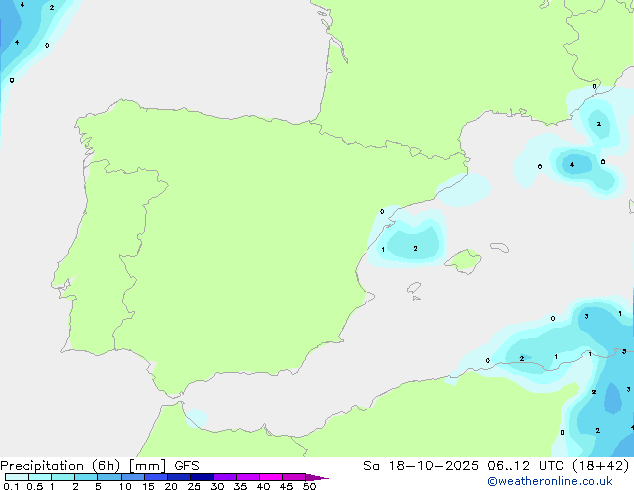This screenshot has width=634, height=490.
Task: Click the 45–50 mm legend color swatch
Action: point(294,477)
